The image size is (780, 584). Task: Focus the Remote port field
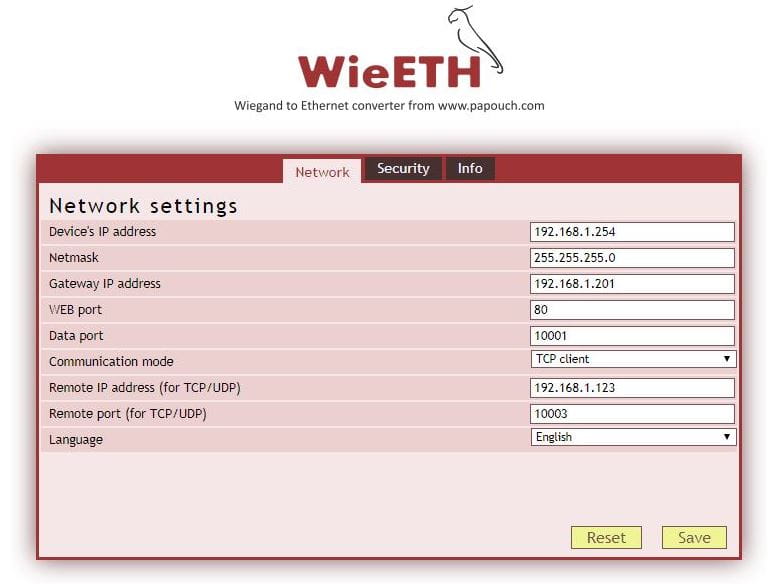[632, 414]
